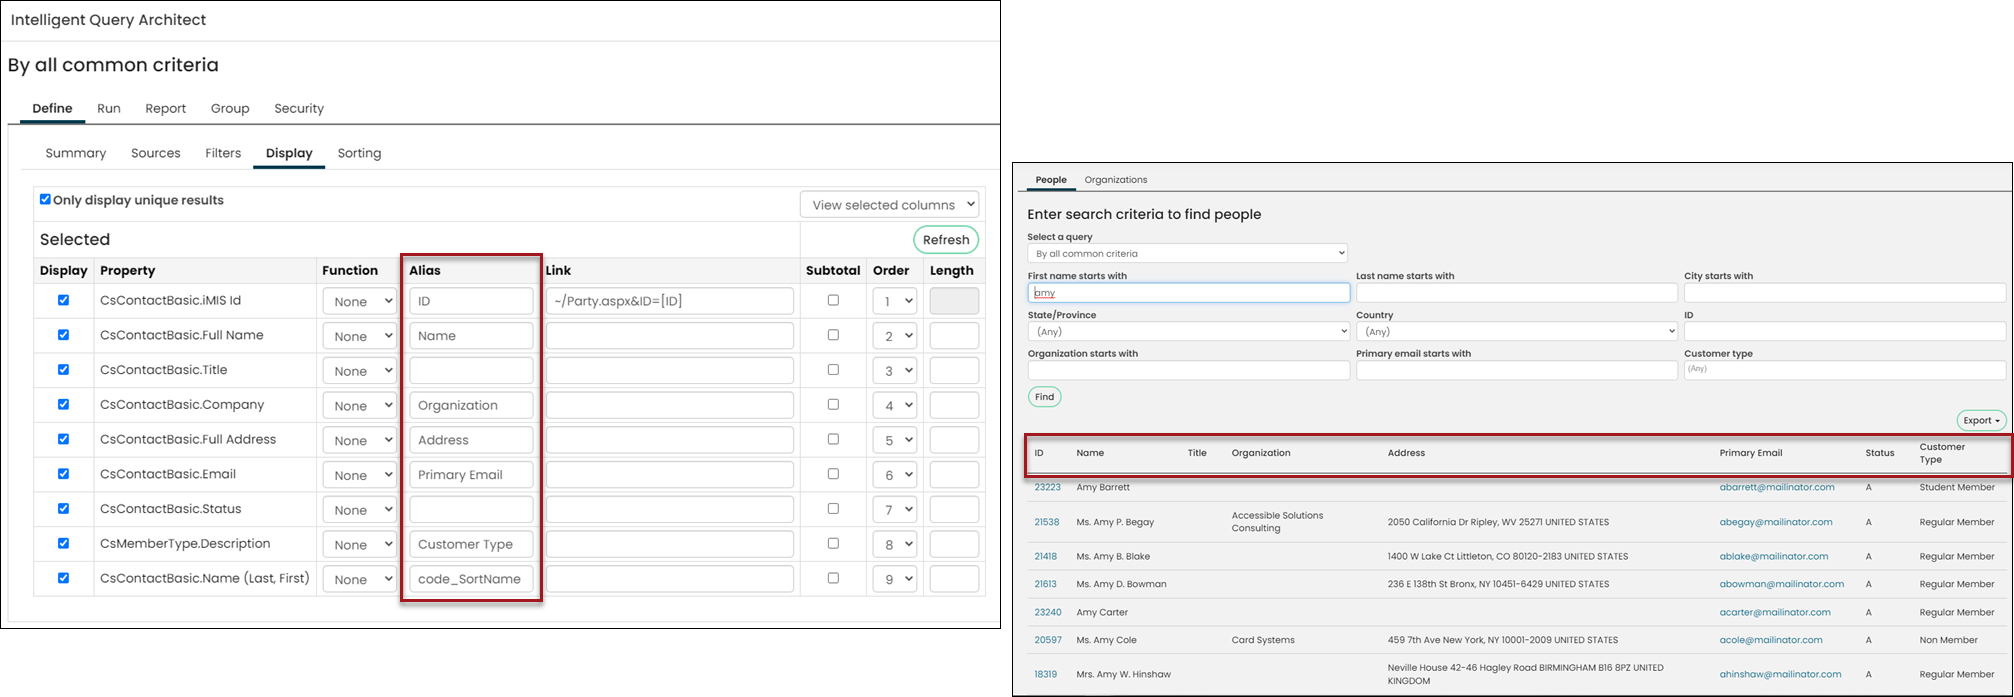Click the Name column header in results
The image size is (2014, 697).
point(1090,453)
